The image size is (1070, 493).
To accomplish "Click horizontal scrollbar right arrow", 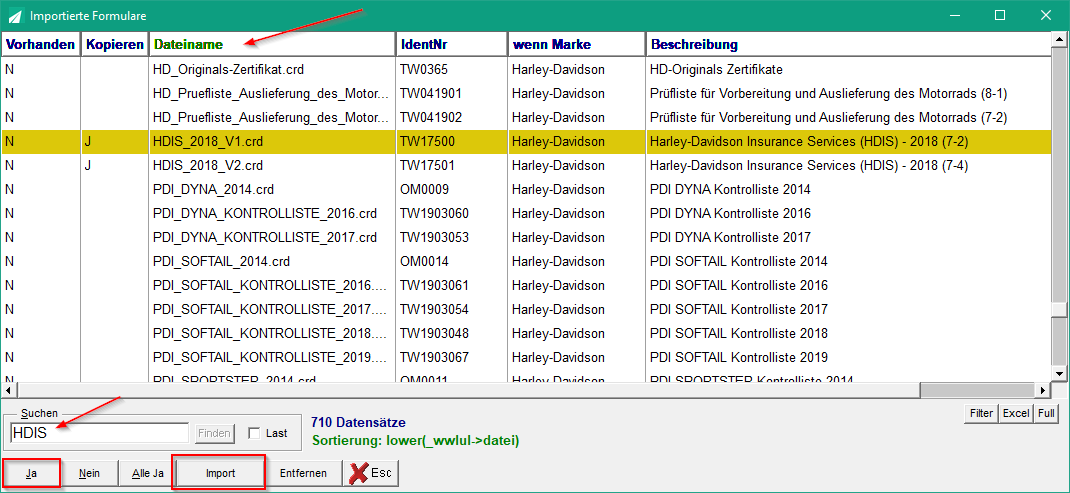I will 1043,390.
